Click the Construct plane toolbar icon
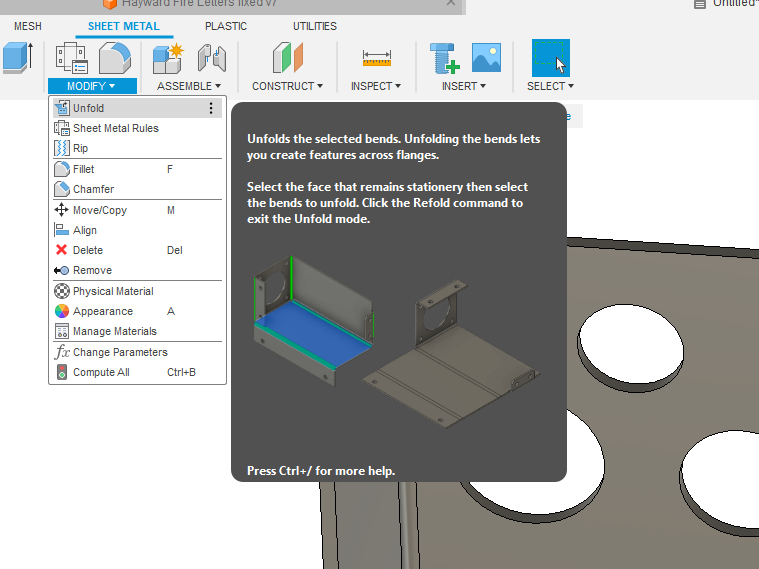759x569 pixels. click(288, 58)
